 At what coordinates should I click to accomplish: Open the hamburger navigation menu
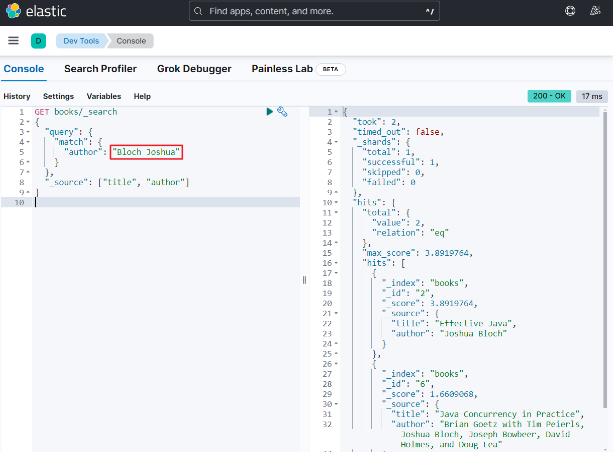[13, 41]
